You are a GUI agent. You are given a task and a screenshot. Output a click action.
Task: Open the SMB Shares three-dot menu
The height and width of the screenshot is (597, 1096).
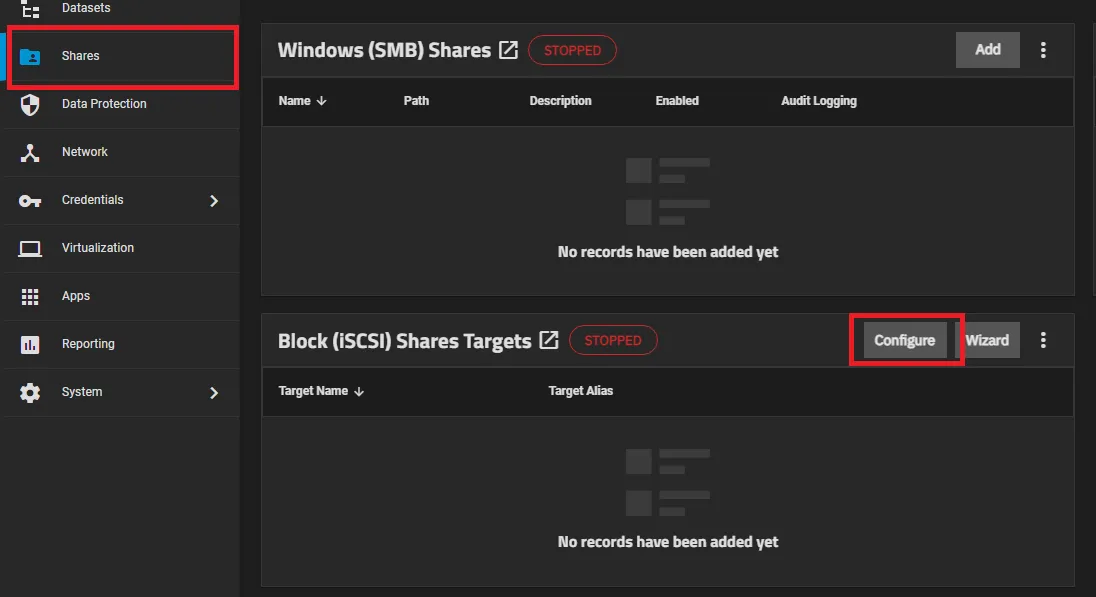coord(1043,49)
